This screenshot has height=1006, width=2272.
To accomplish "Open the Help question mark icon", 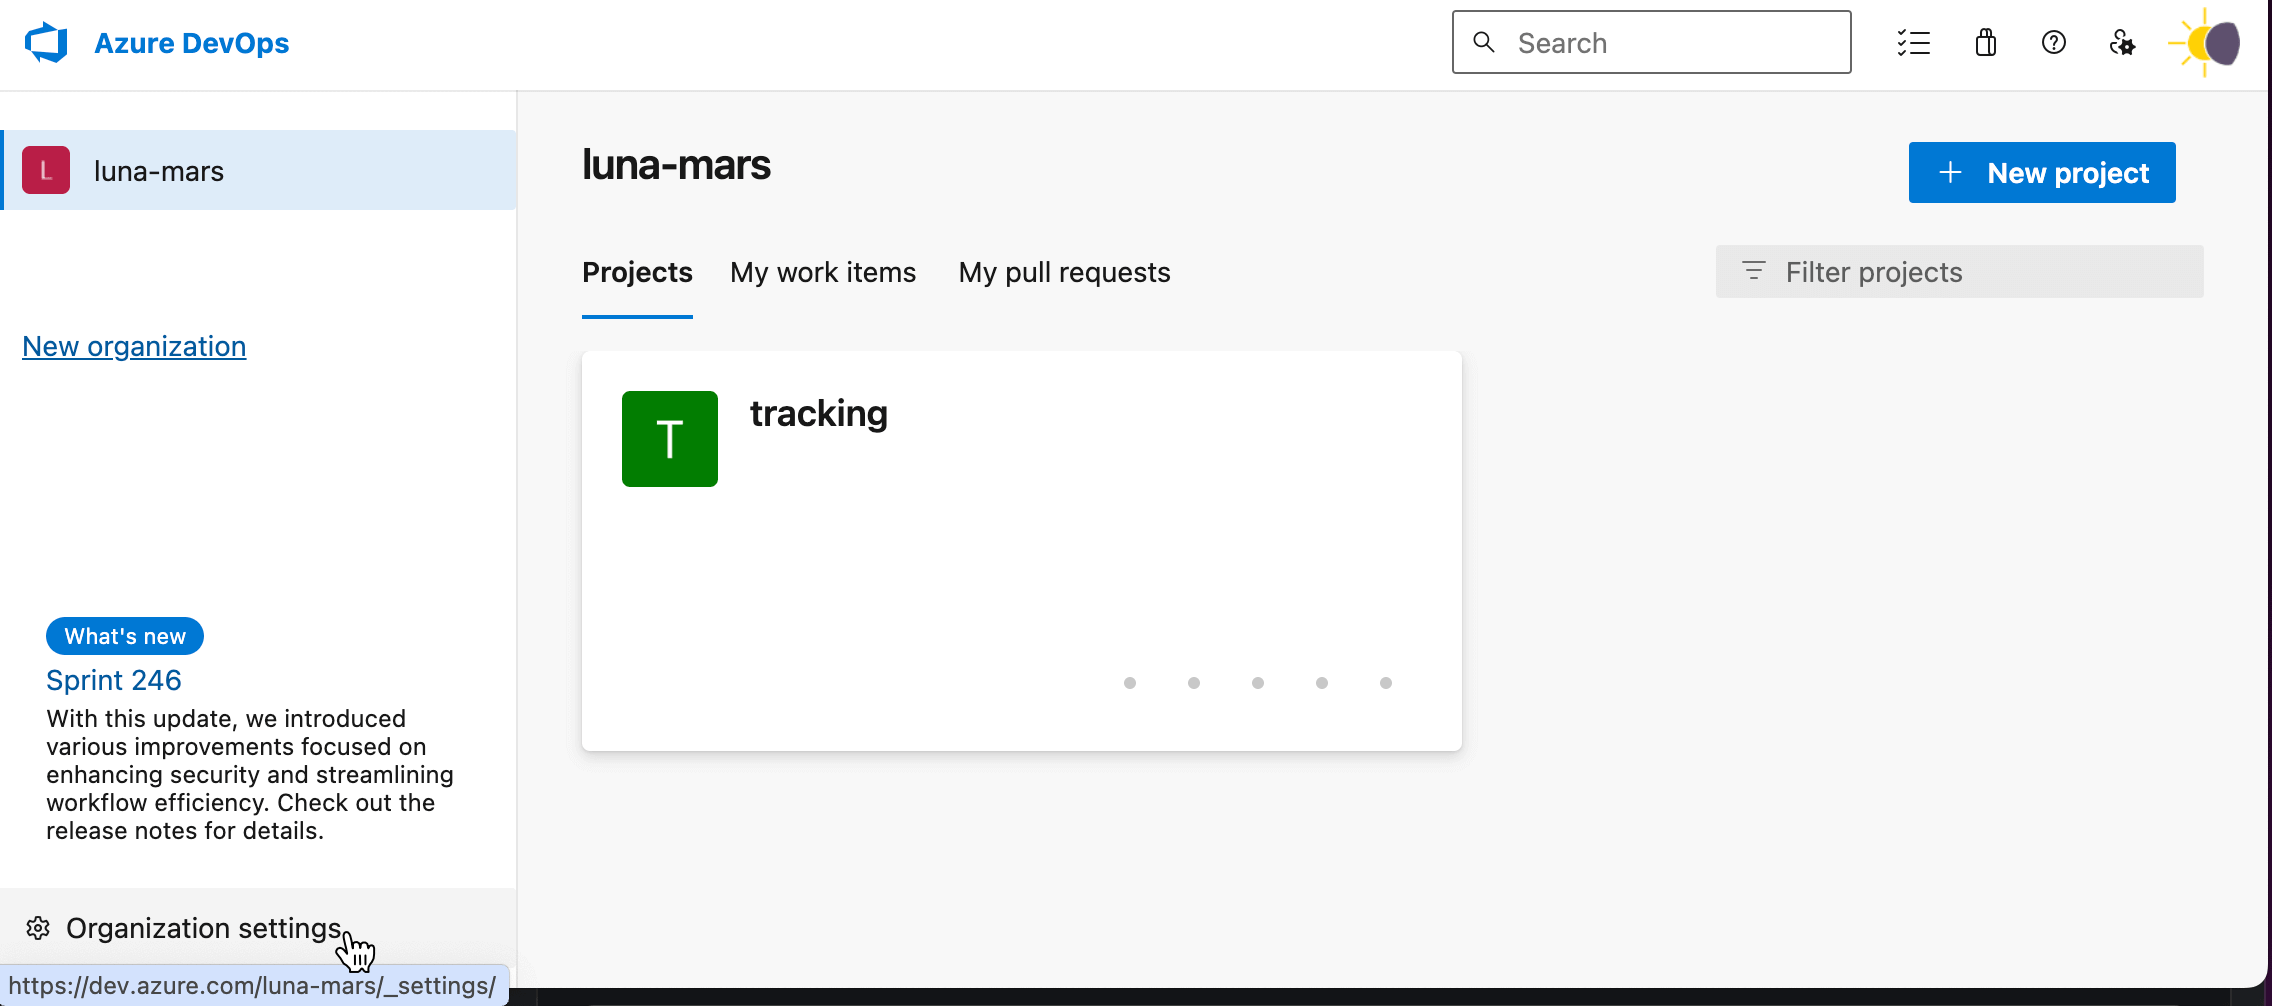I will pos(2053,43).
